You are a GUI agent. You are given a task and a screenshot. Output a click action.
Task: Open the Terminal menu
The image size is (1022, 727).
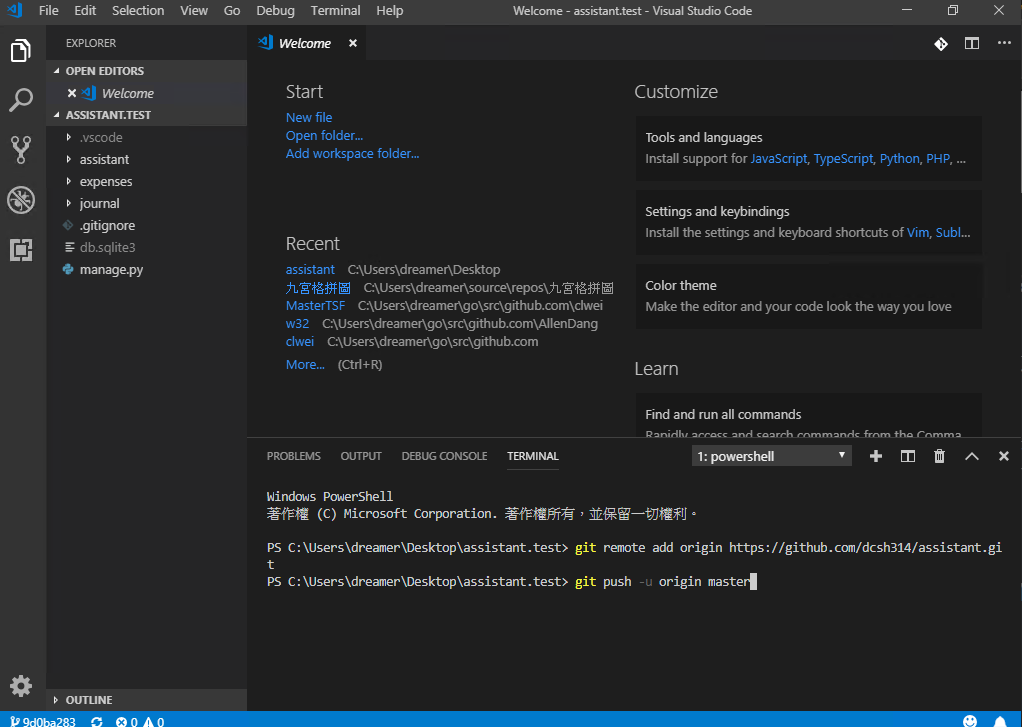pos(335,11)
